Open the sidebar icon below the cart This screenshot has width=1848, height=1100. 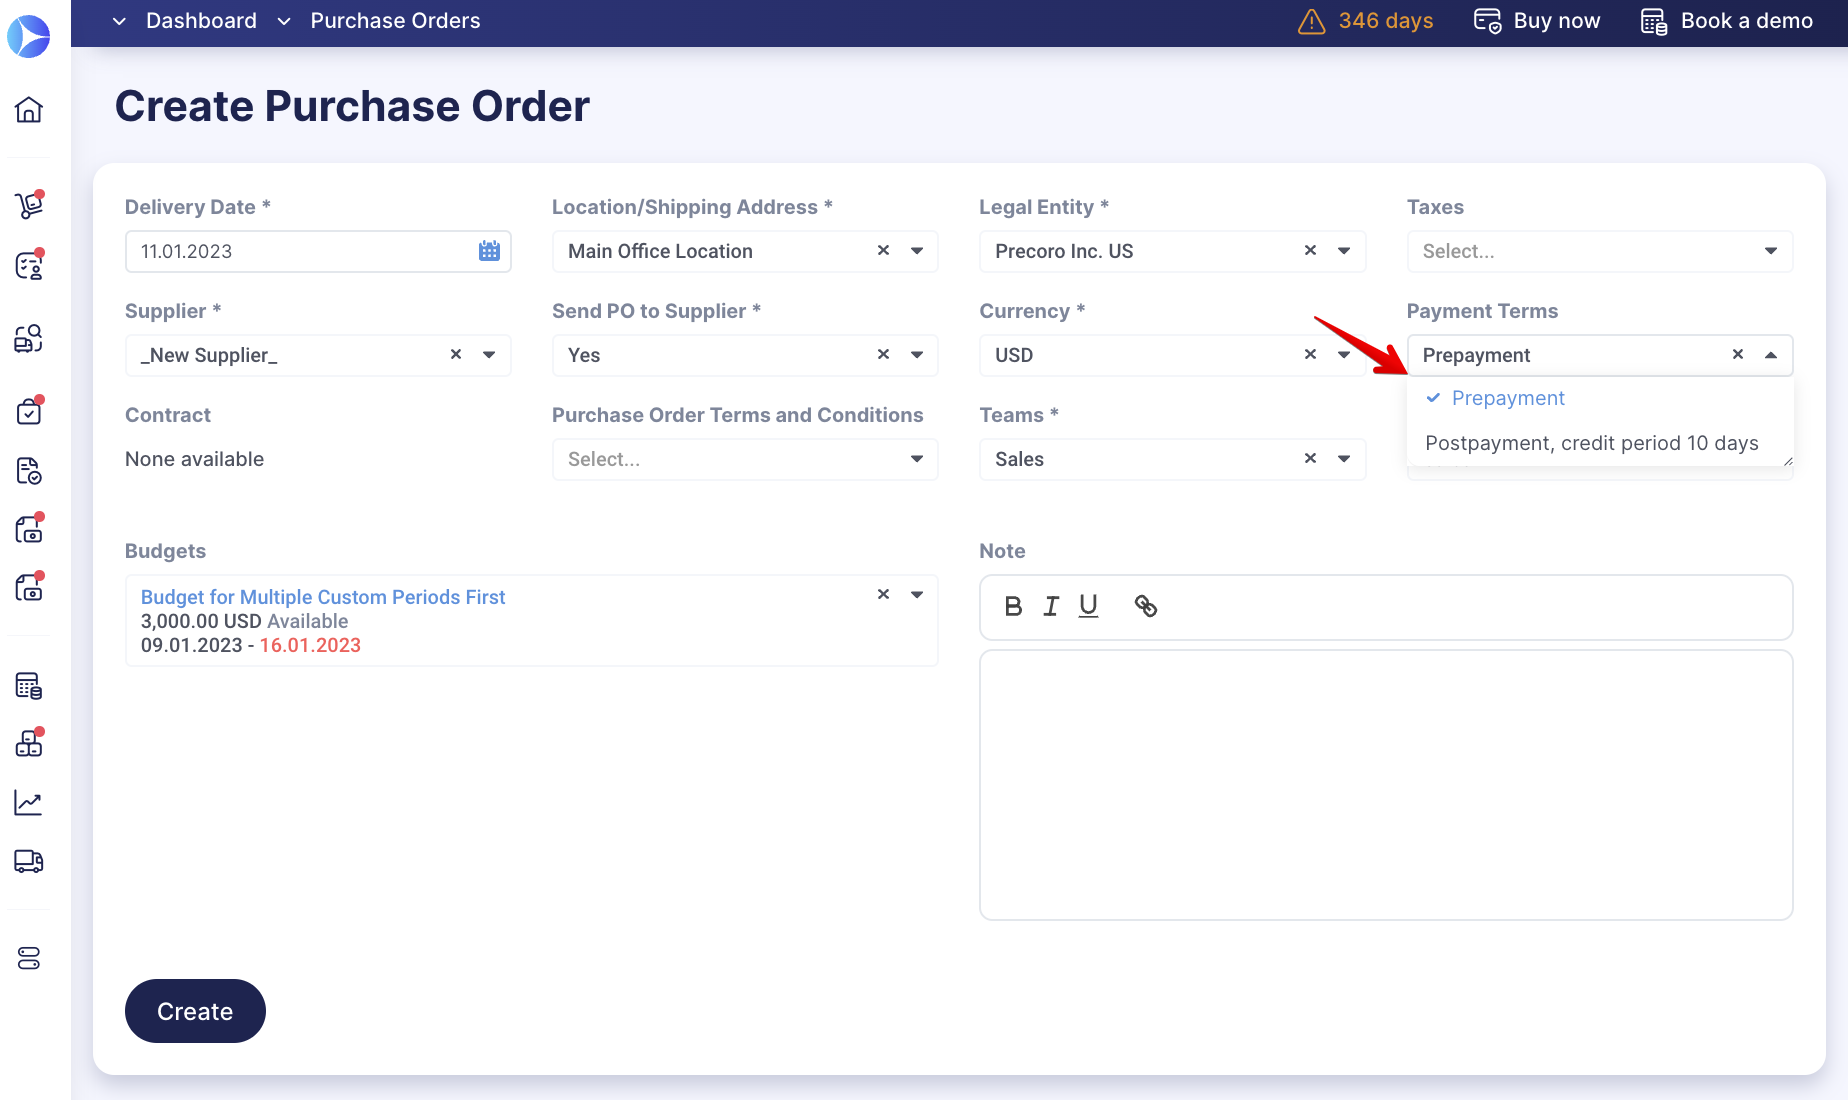[x=29, y=265]
